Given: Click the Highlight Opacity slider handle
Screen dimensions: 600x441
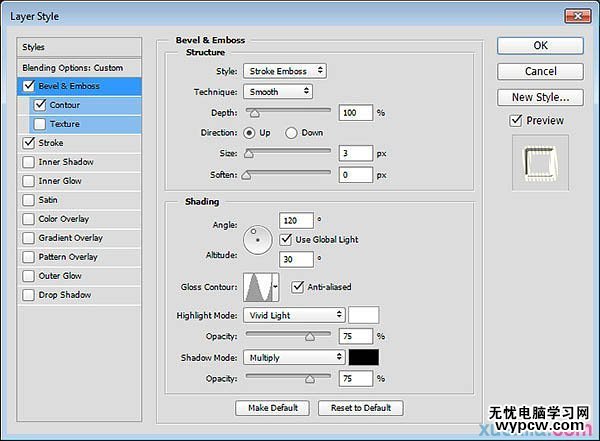Looking at the screenshot, I should [x=310, y=336].
